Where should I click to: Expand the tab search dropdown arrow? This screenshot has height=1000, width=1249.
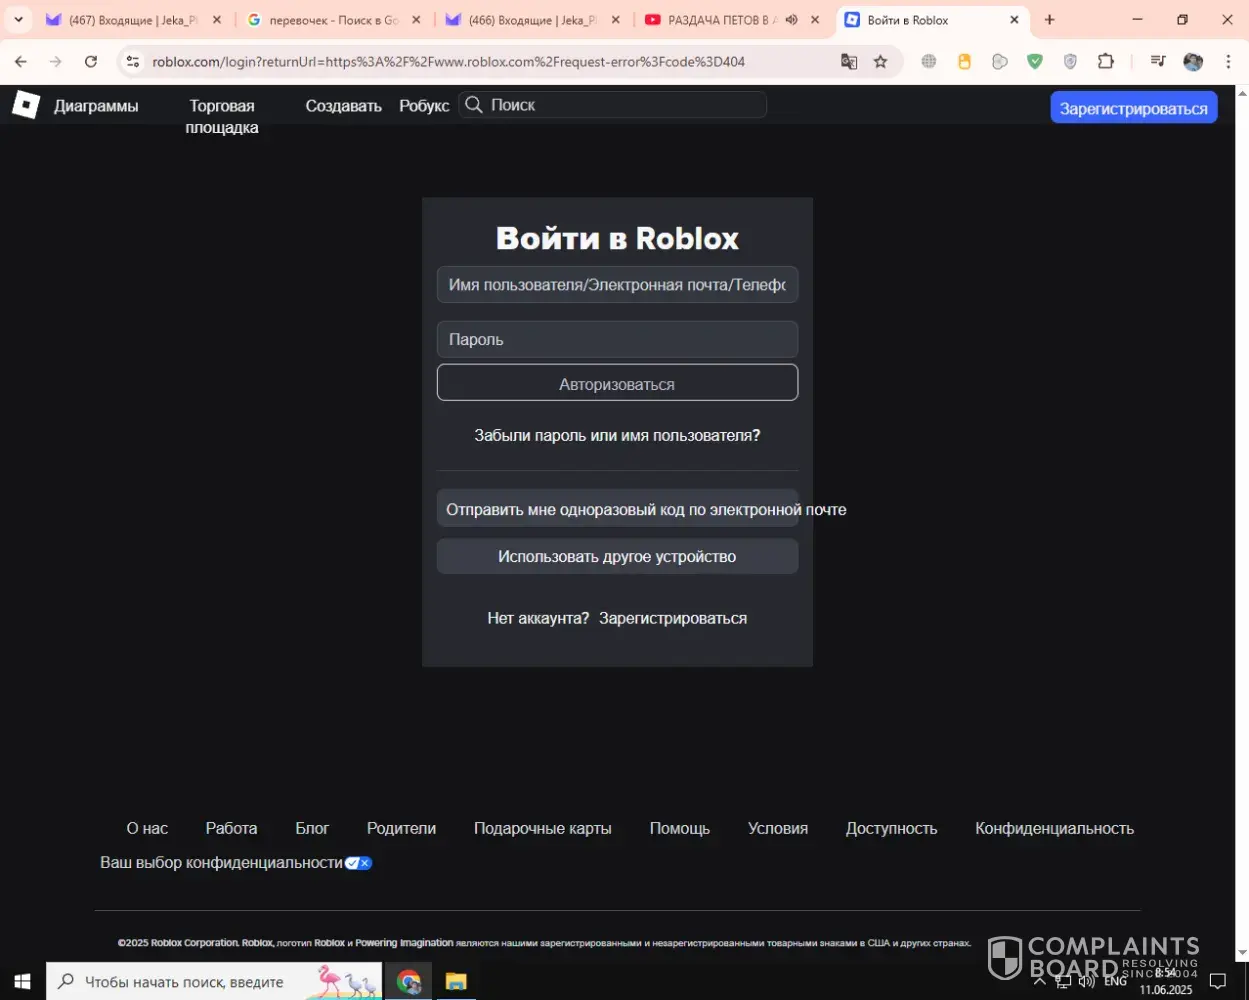click(x=18, y=20)
